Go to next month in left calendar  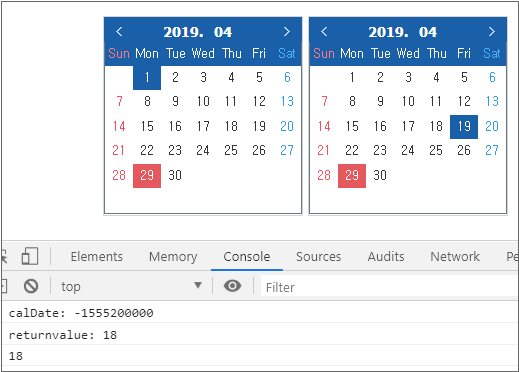click(x=287, y=32)
